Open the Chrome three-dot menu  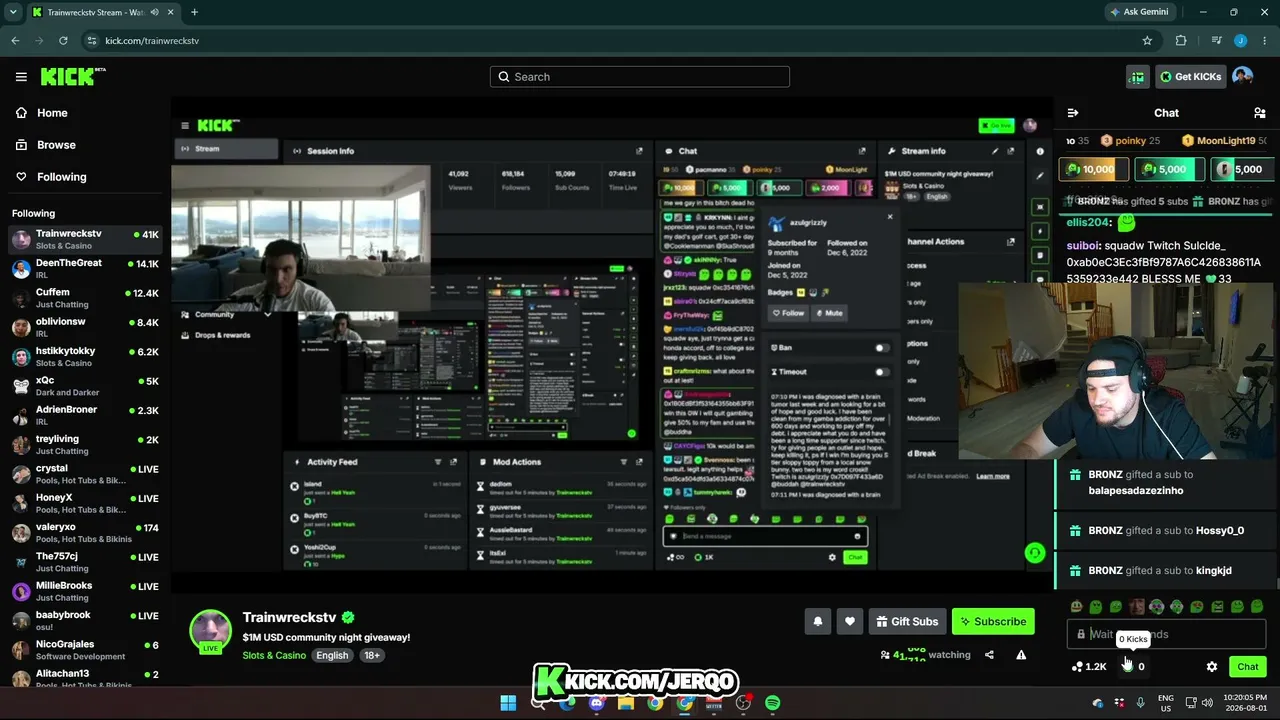[1264, 40]
